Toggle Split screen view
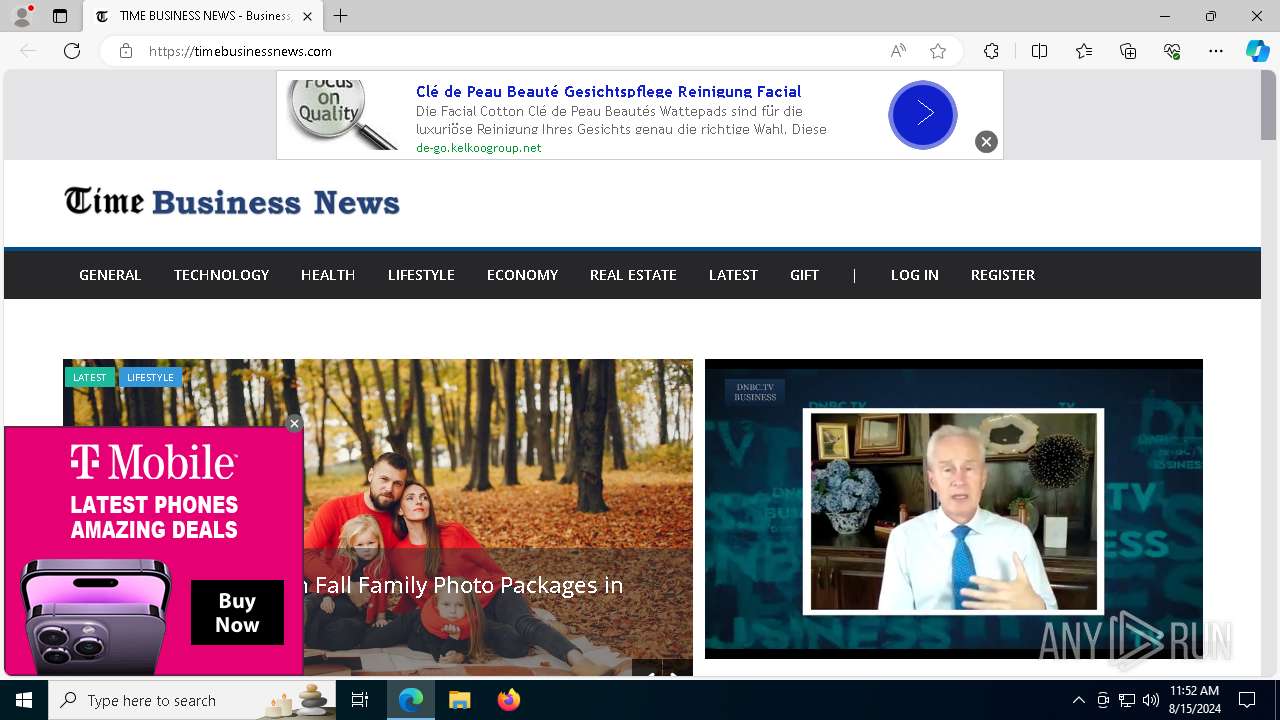1280x720 pixels. (x=1039, y=51)
